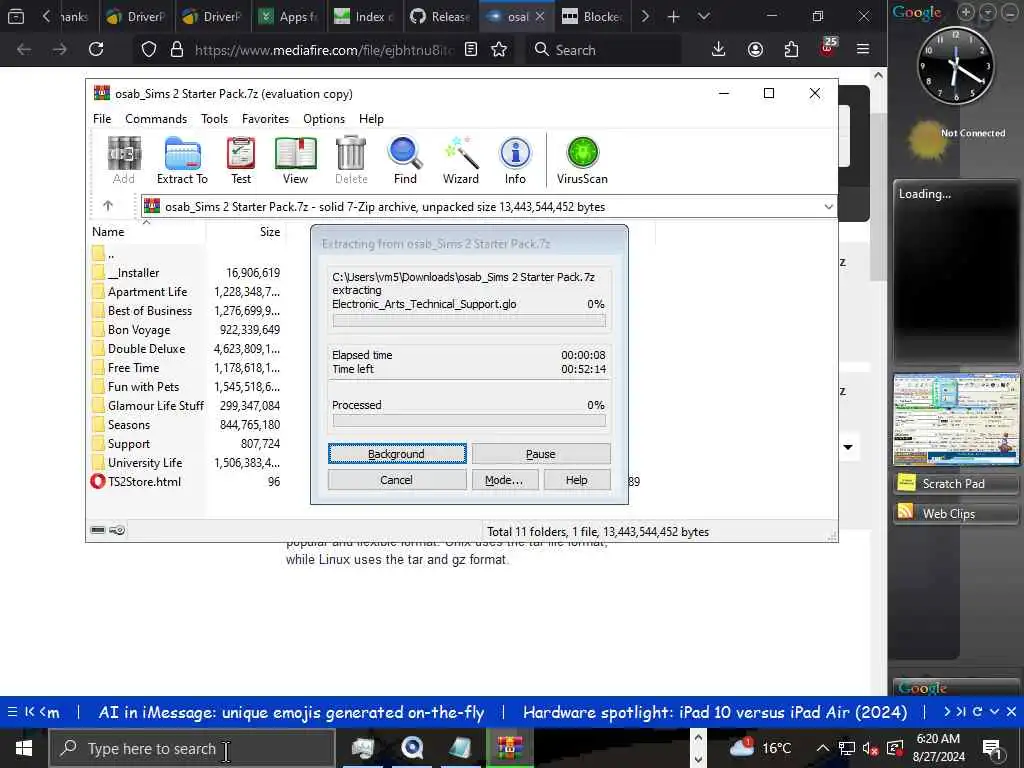The width and height of the screenshot is (1024, 768).
Task: Select the Apartment Life folder
Action: point(148,292)
